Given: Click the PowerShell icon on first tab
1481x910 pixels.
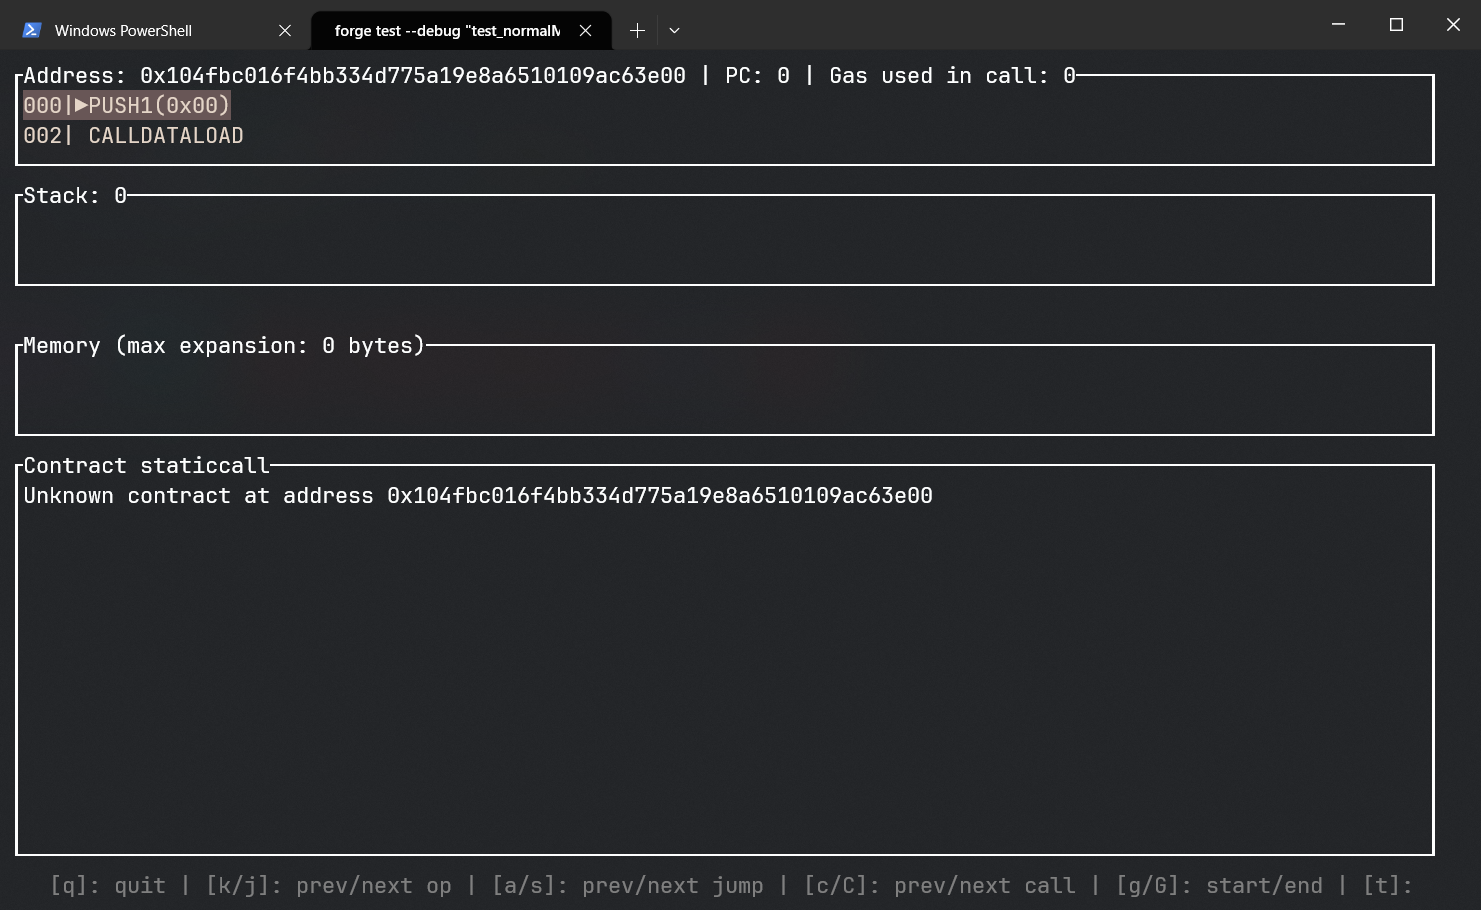Looking at the screenshot, I should tap(32, 30).
